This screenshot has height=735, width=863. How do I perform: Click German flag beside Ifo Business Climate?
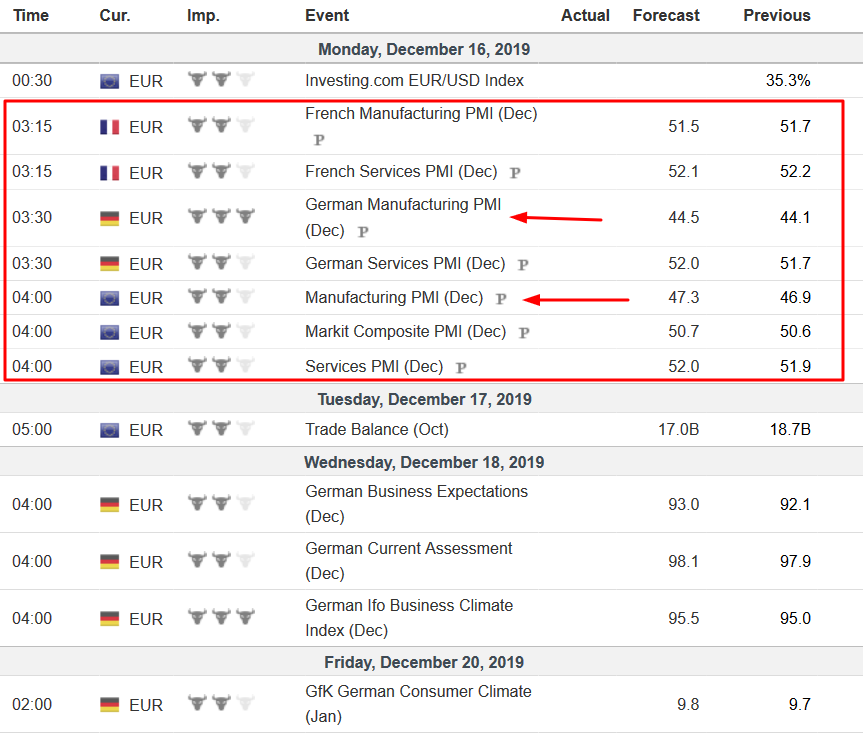pos(110,619)
